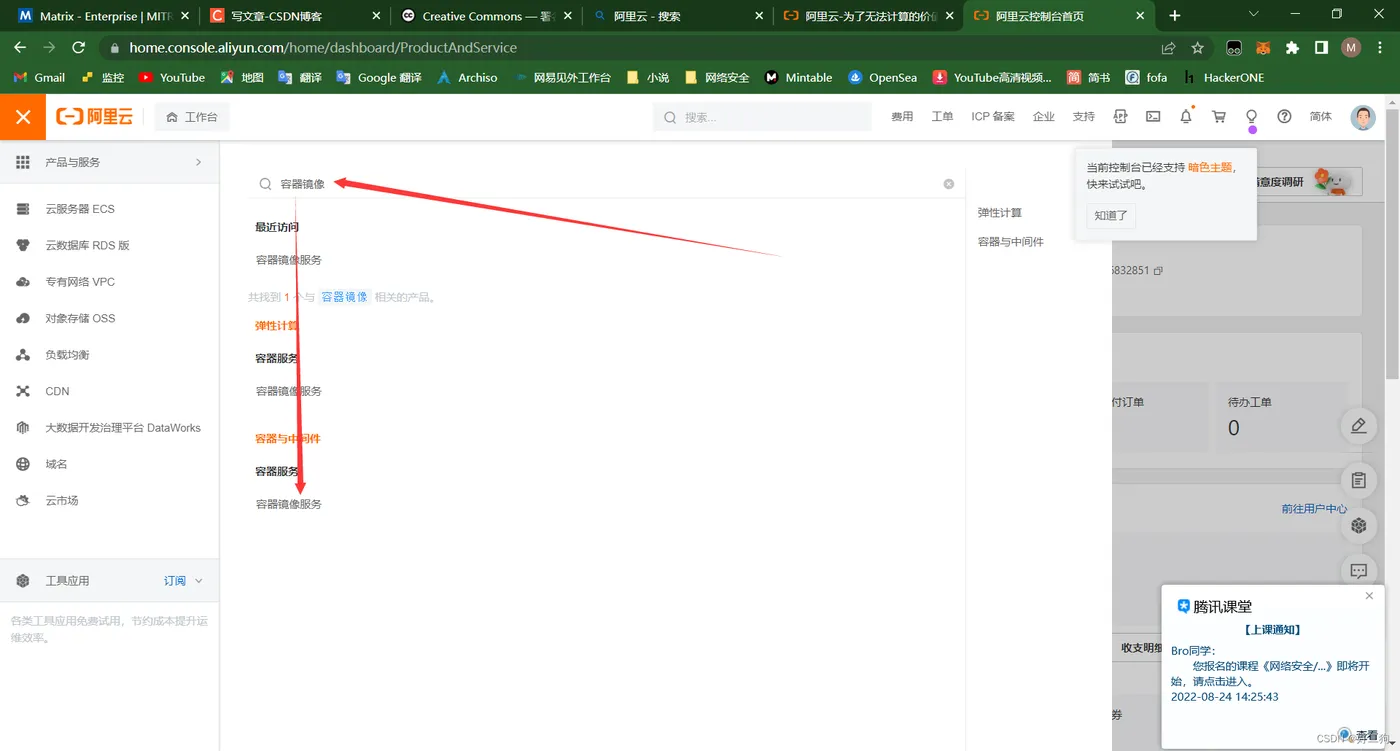Viewport: 1400px width, 751px height.
Task: Switch to 写文章-CSDN博客 tab
Action: (x=295, y=16)
